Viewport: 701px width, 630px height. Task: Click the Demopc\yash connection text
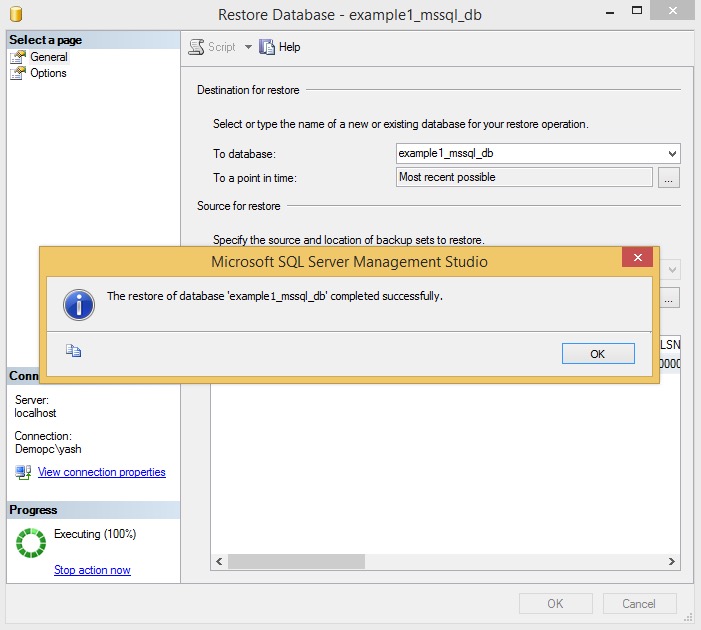pyautogui.click(x=48, y=449)
